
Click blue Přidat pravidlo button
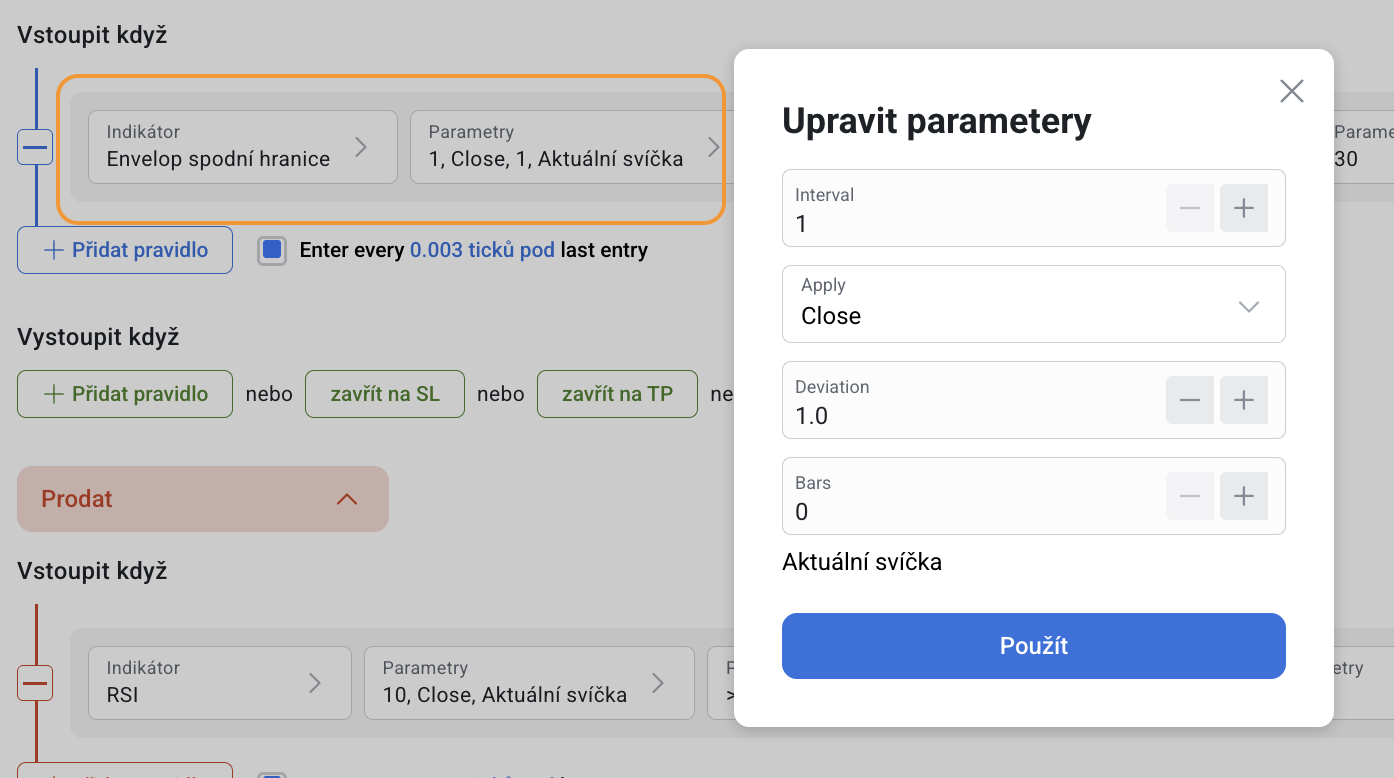pyautogui.click(x=125, y=250)
